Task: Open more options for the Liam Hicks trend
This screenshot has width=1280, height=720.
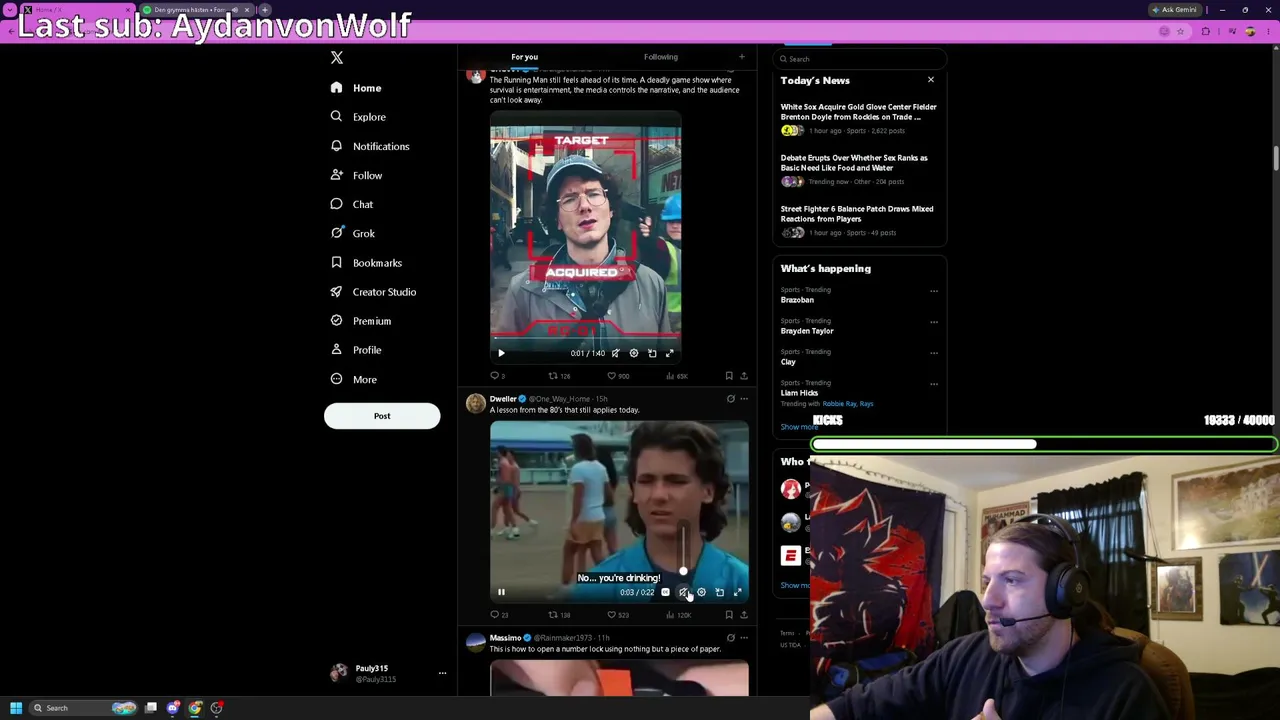Action: tap(934, 384)
